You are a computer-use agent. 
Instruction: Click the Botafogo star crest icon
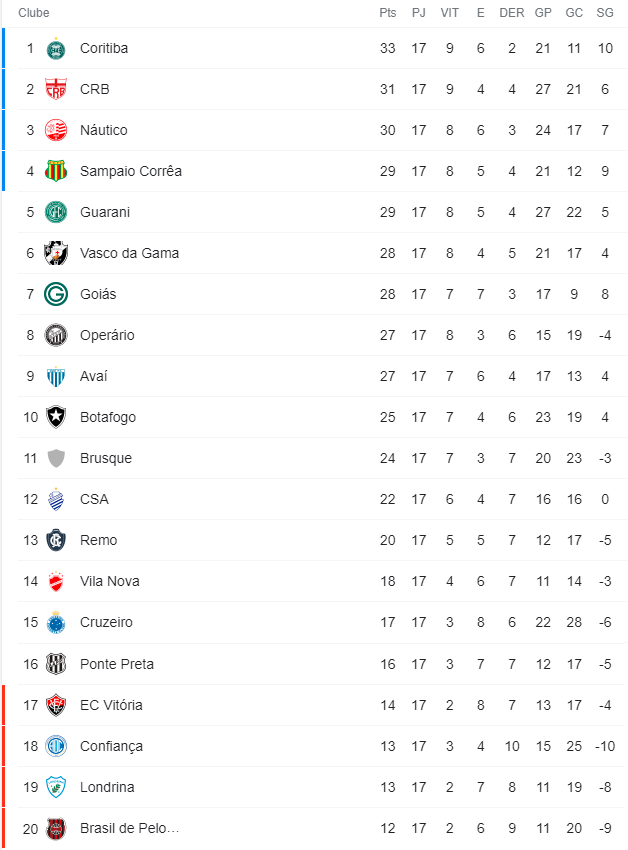pyautogui.click(x=56, y=417)
